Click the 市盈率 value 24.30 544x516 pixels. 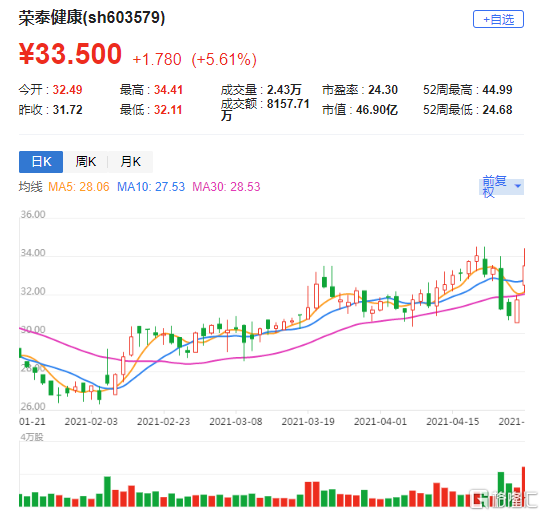383,90
